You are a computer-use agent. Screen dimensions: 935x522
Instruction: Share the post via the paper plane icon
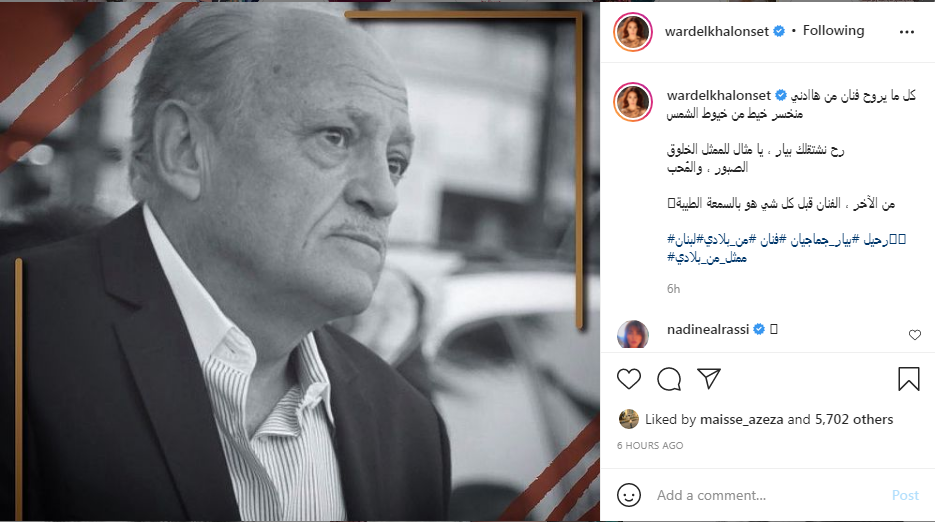pos(709,379)
